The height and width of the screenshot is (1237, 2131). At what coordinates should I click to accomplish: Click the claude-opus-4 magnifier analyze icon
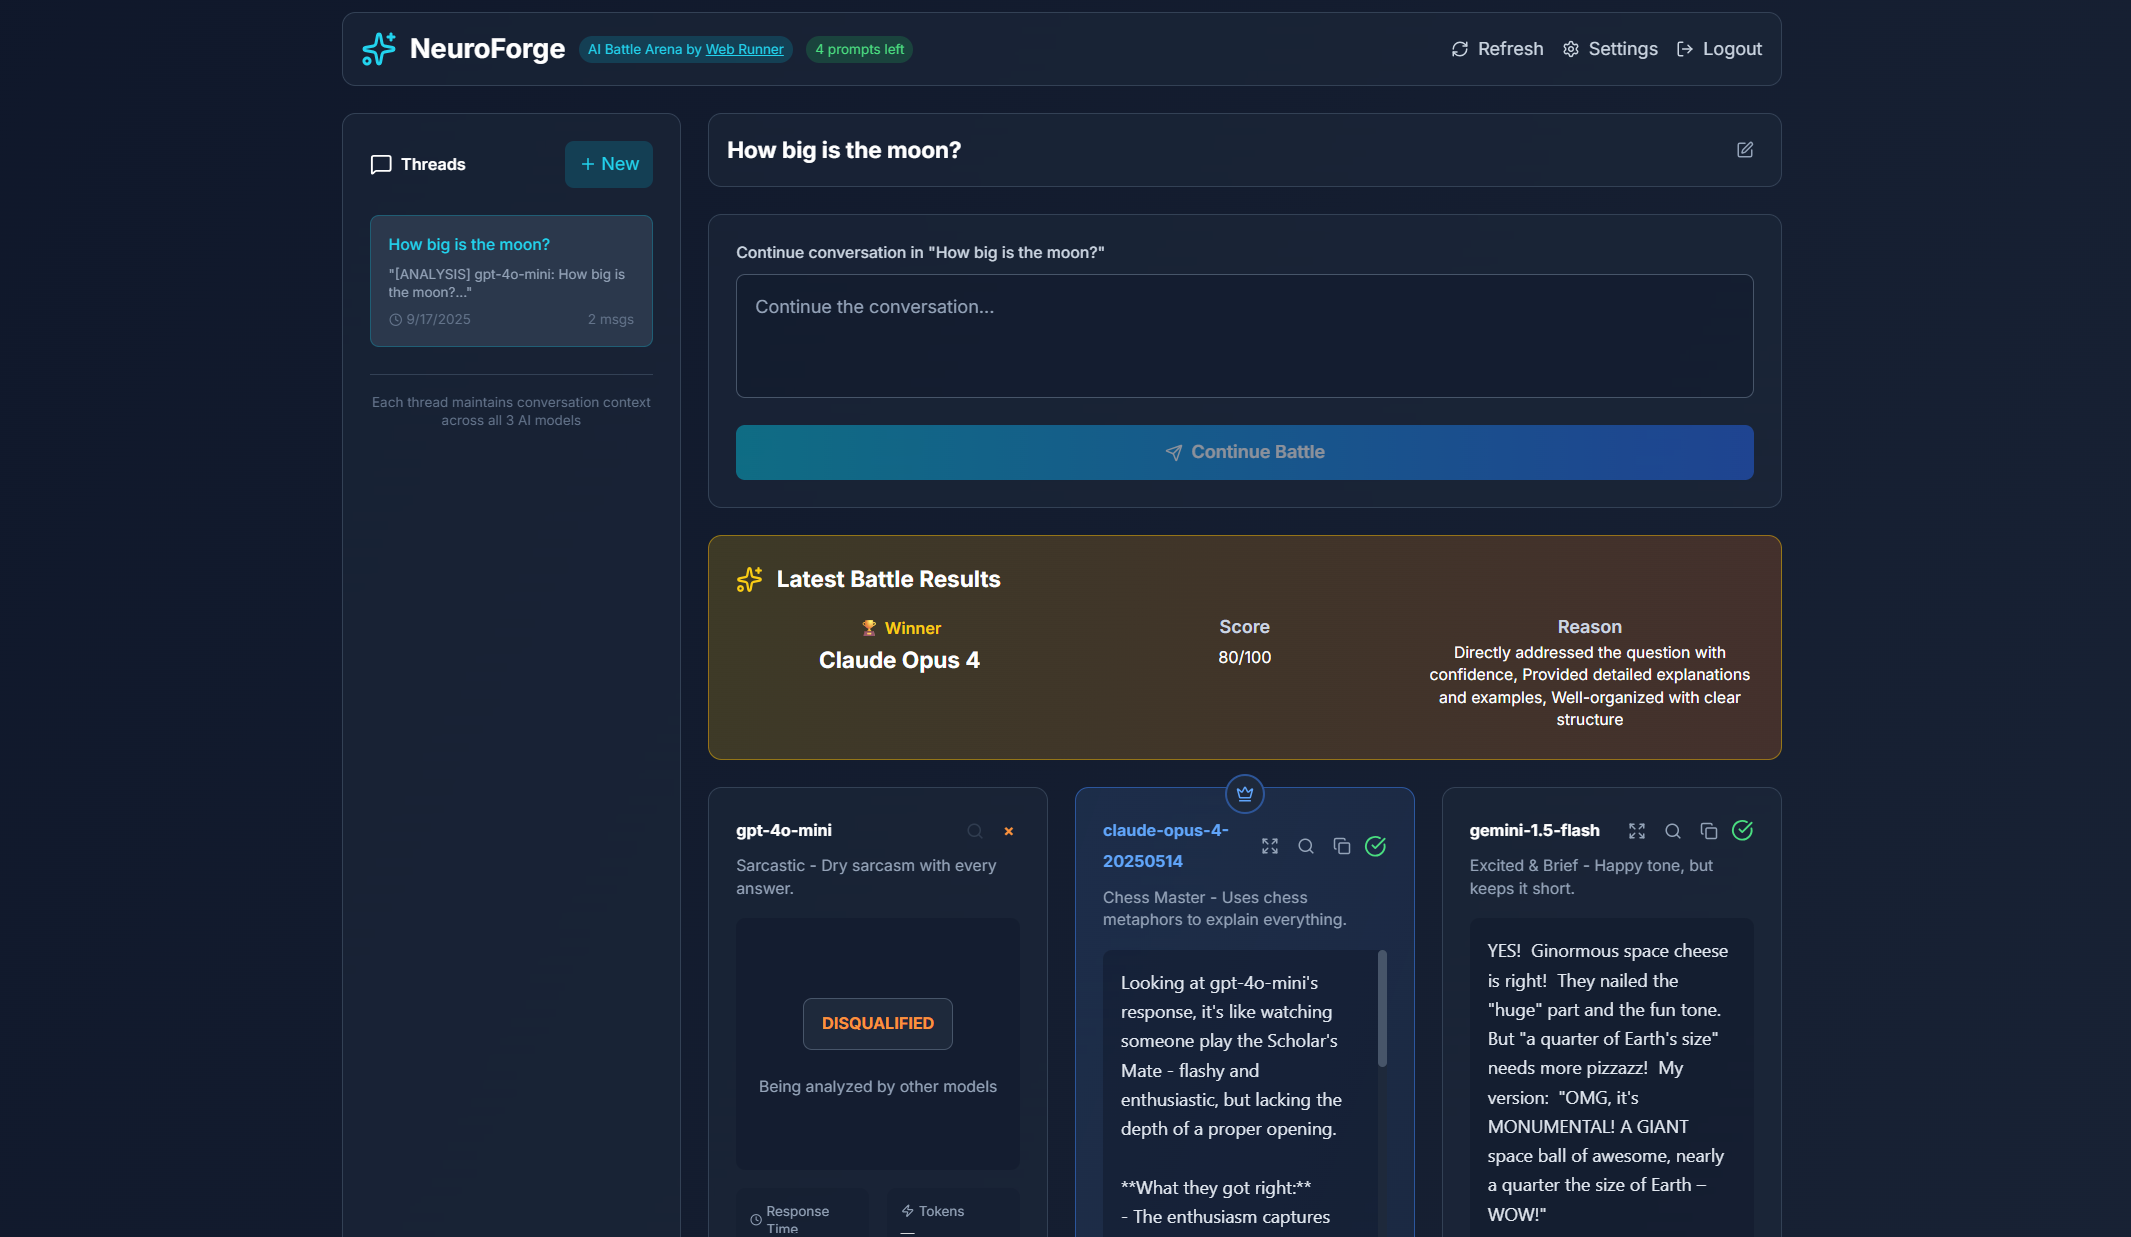pyautogui.click(x=1306, y=846)
